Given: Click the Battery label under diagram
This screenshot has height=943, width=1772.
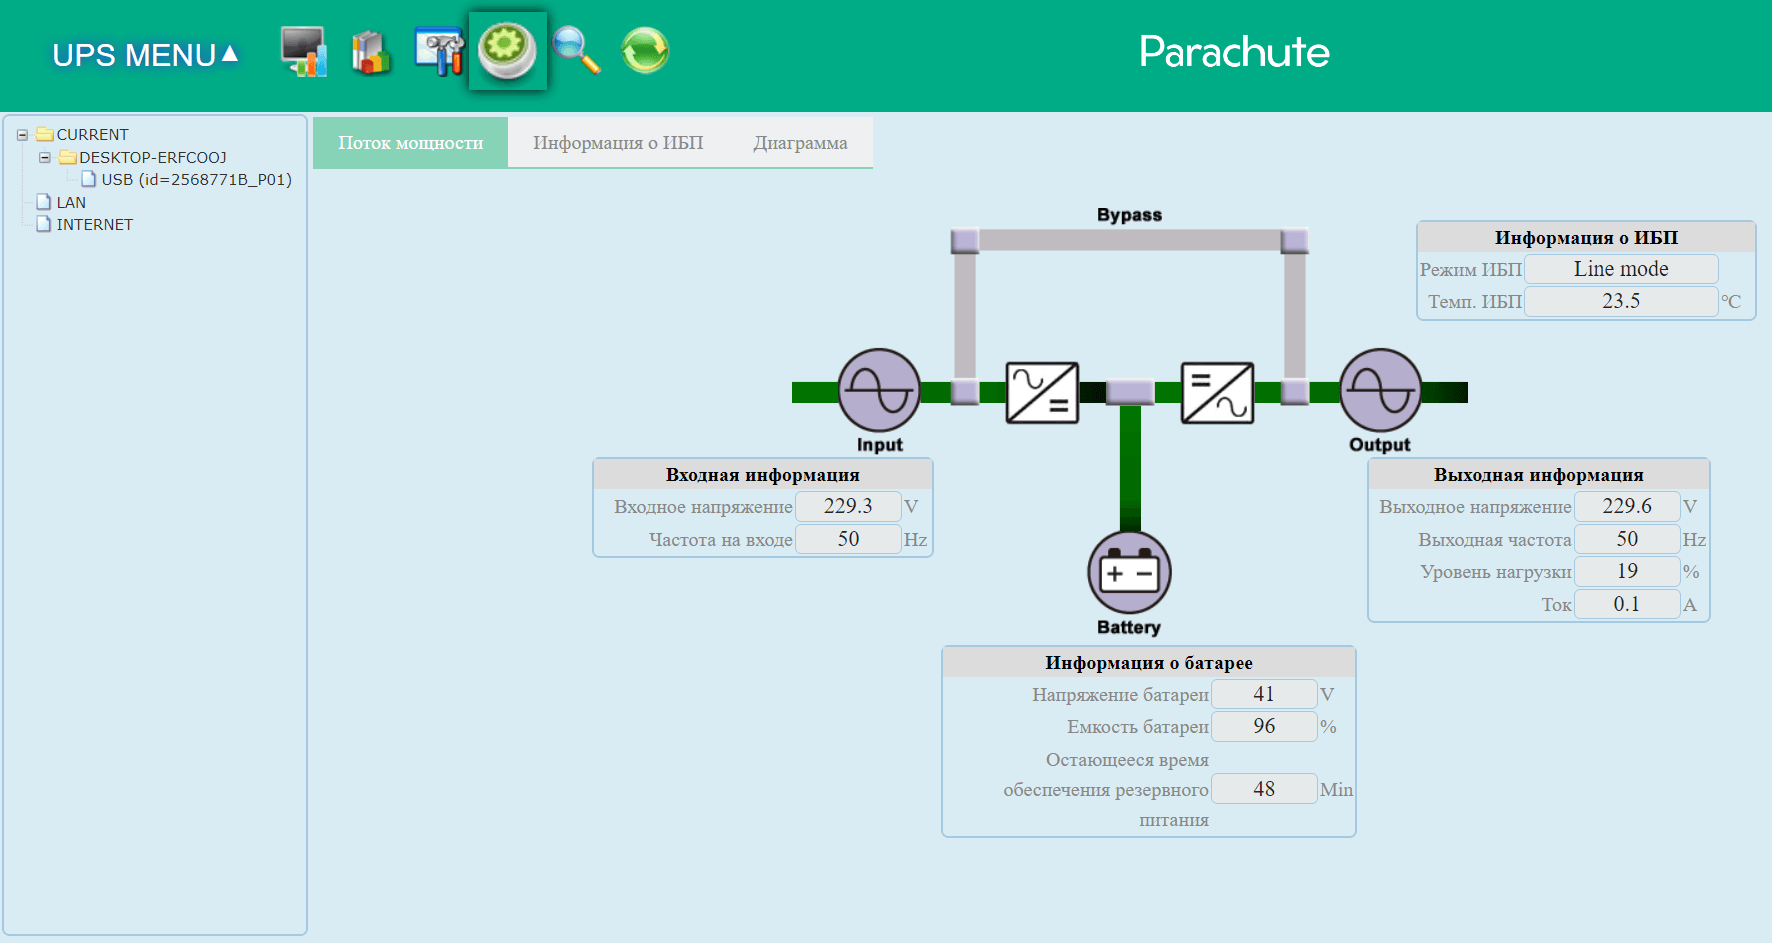Looking at the screenshot, I should click(x=1129, y=627).
